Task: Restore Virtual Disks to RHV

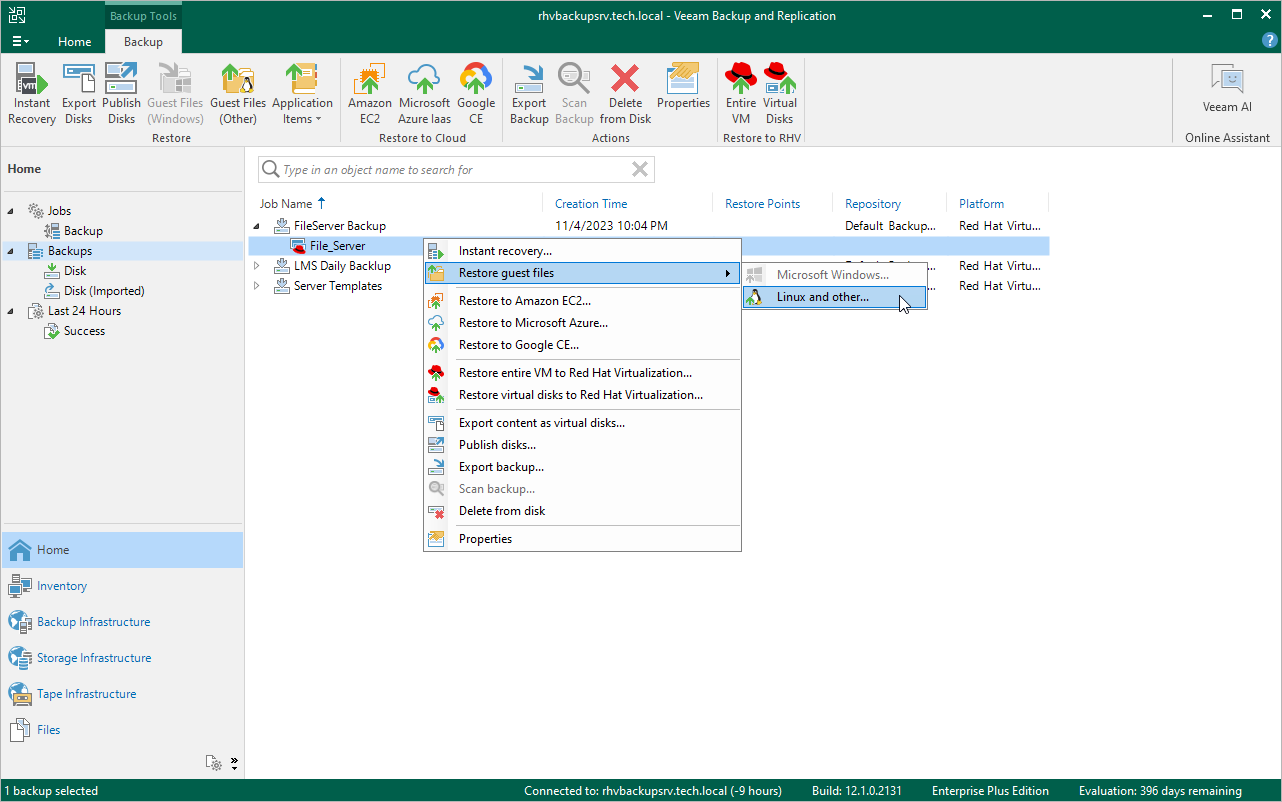Action: (x=780, y=94)
